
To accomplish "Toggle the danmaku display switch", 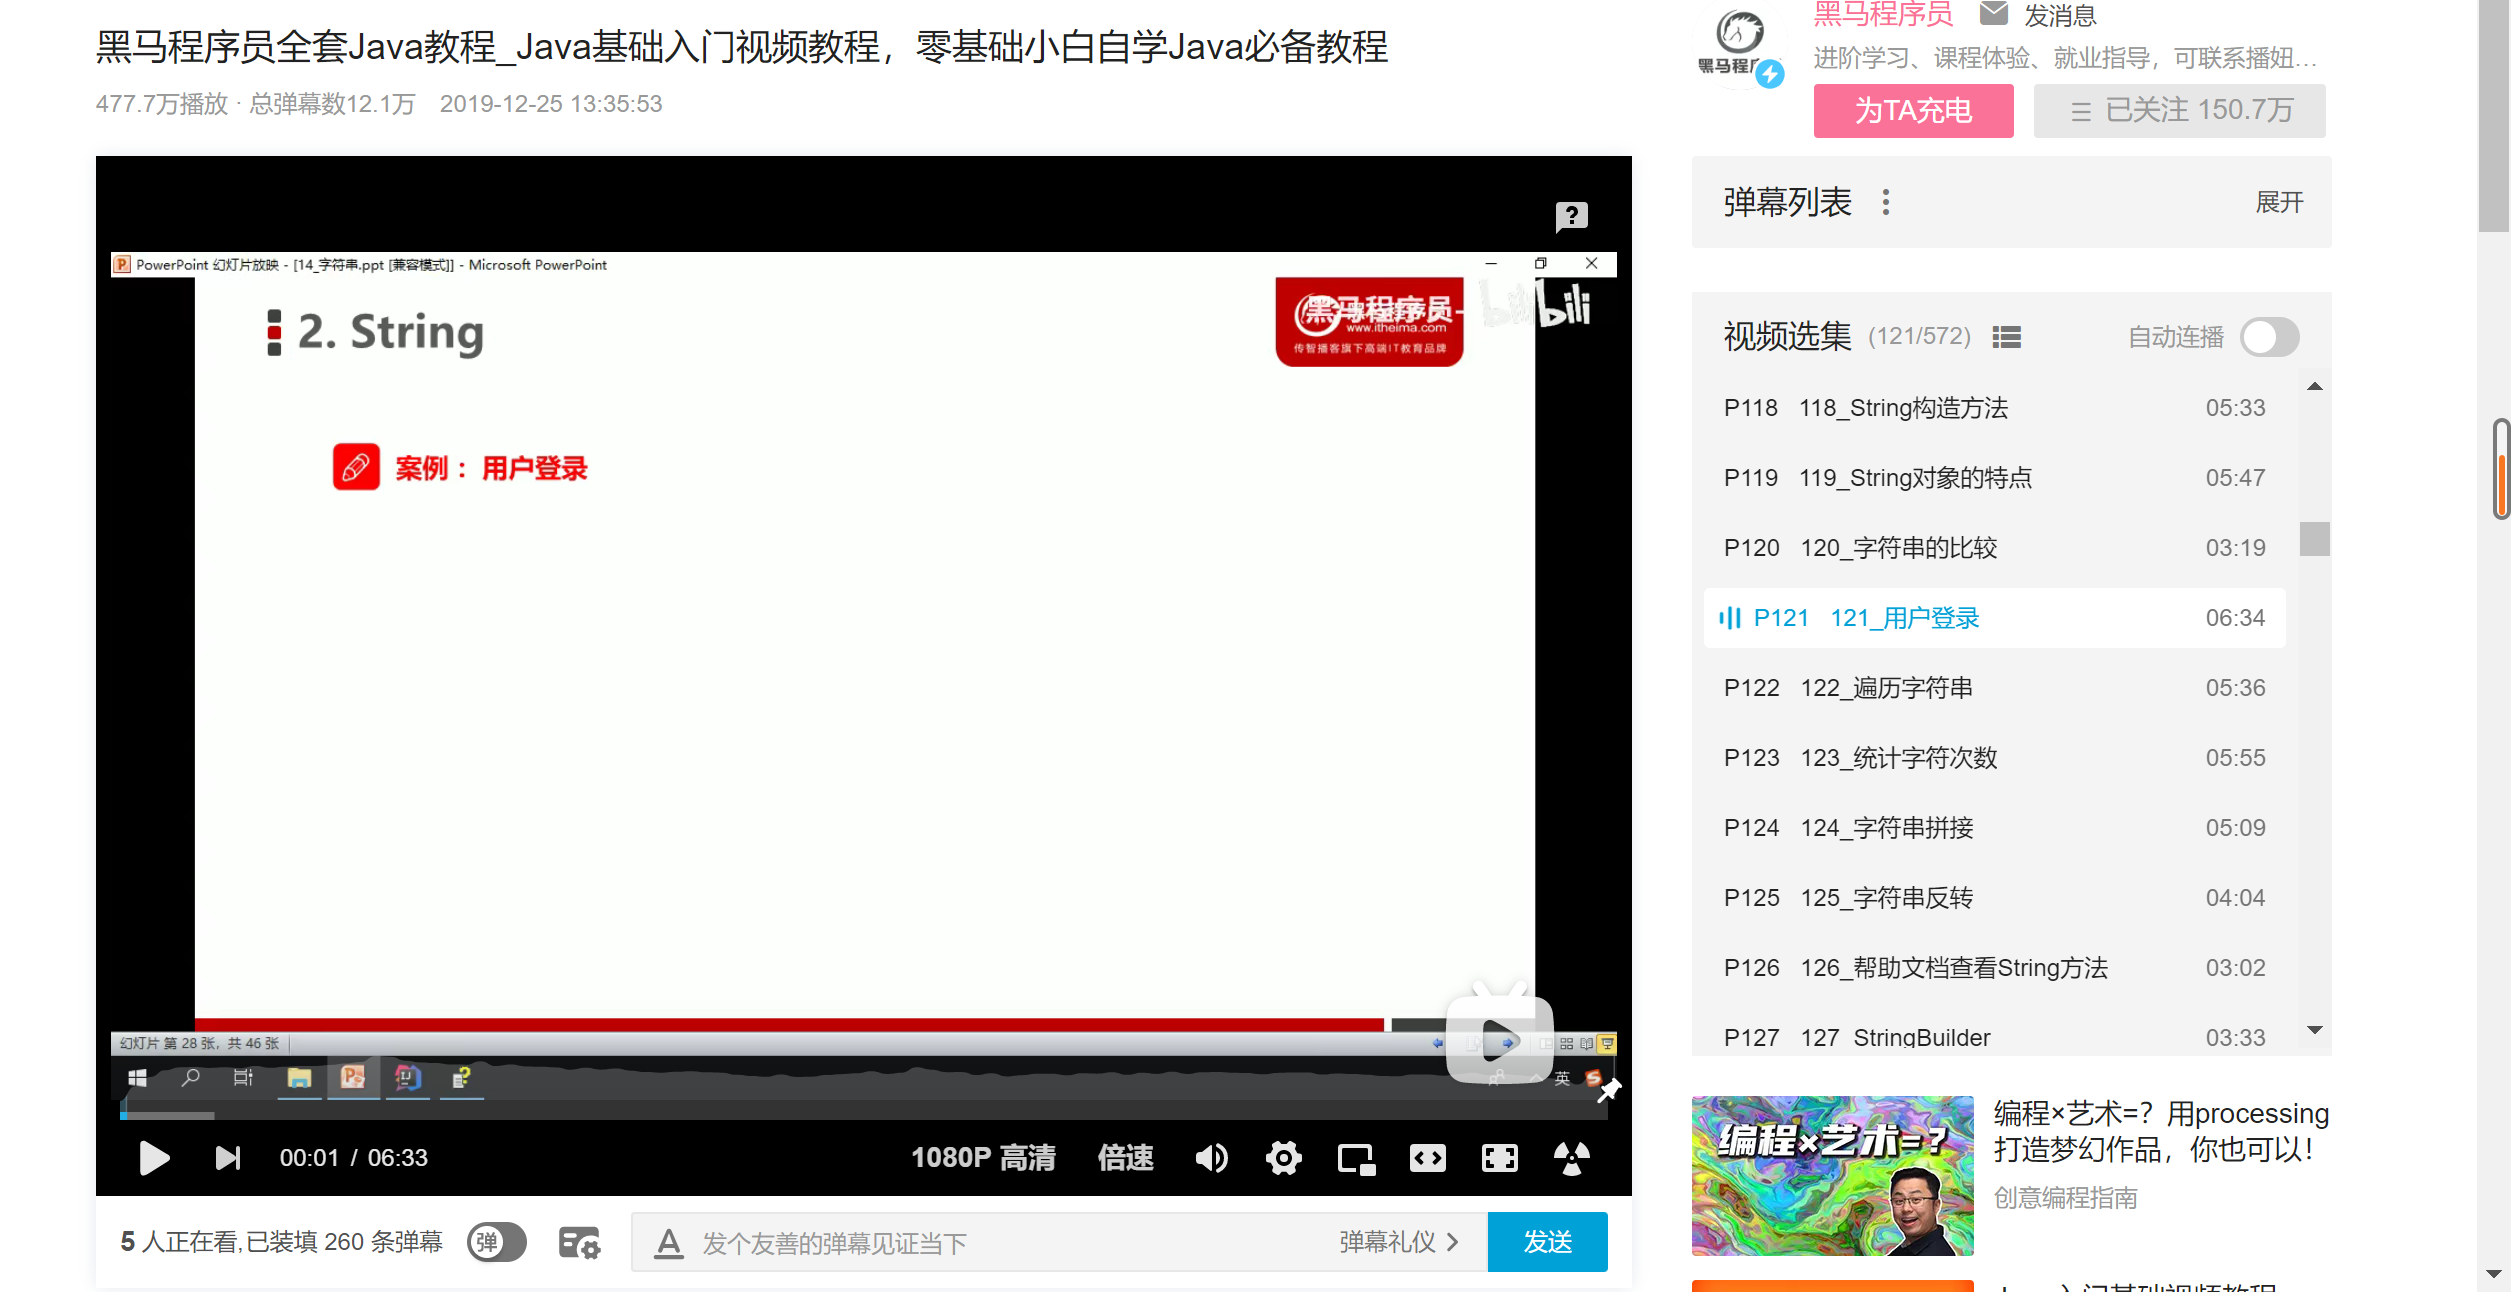I will (x=497, y=1242).
